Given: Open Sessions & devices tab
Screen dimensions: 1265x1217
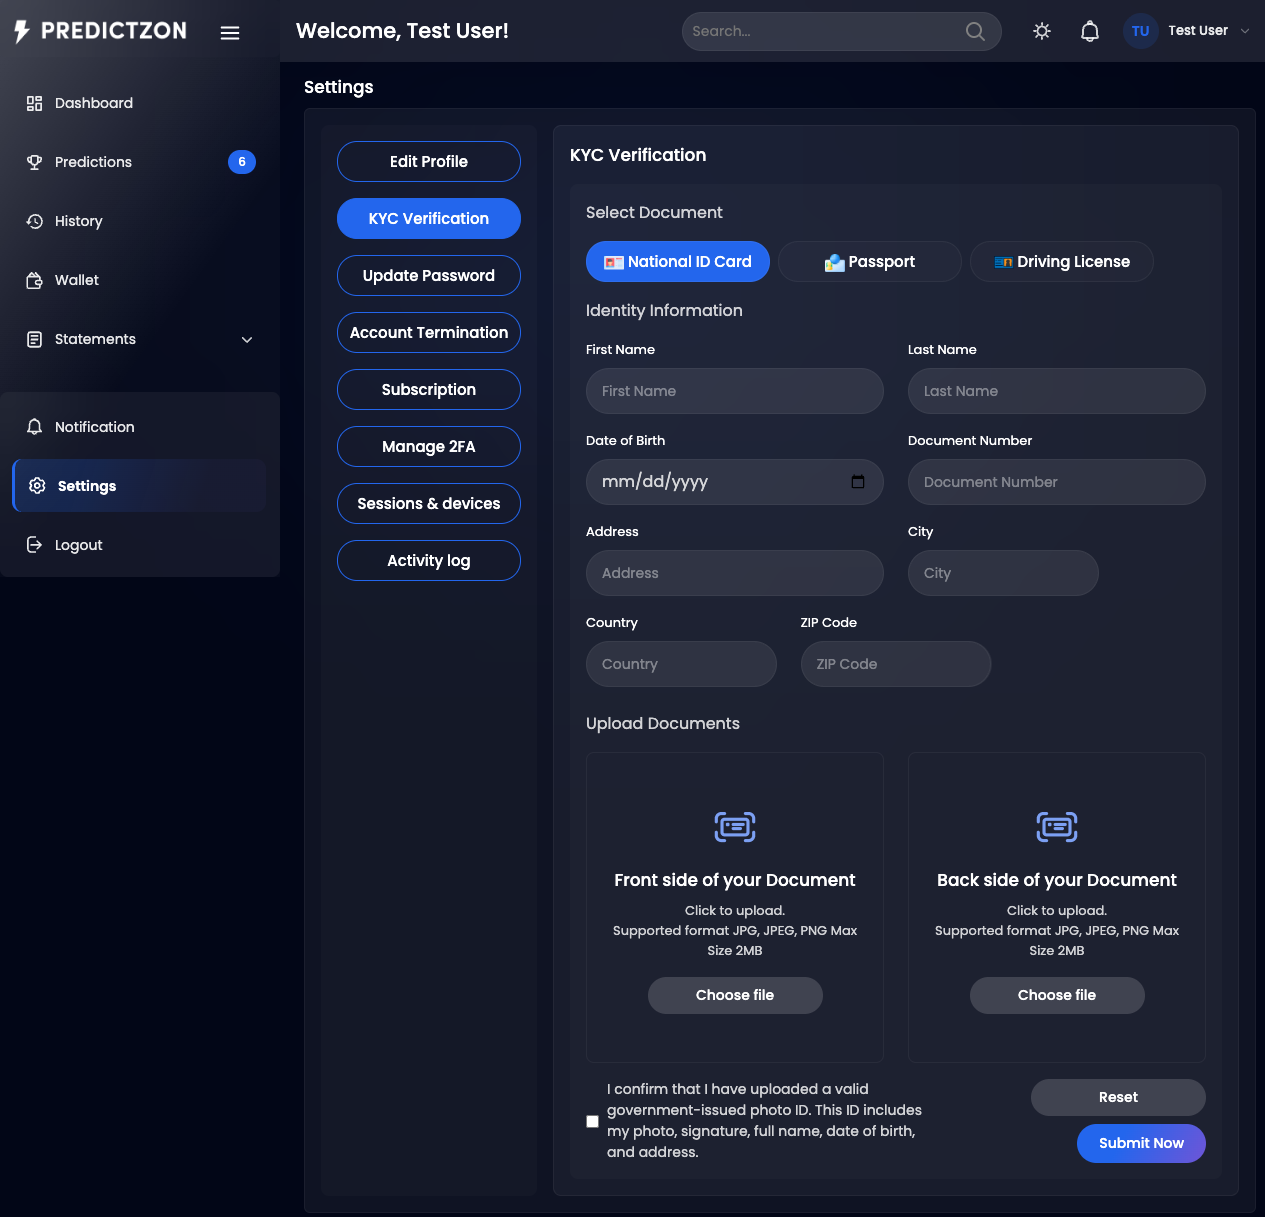Looking at the screenshot, I should point(429,504).
